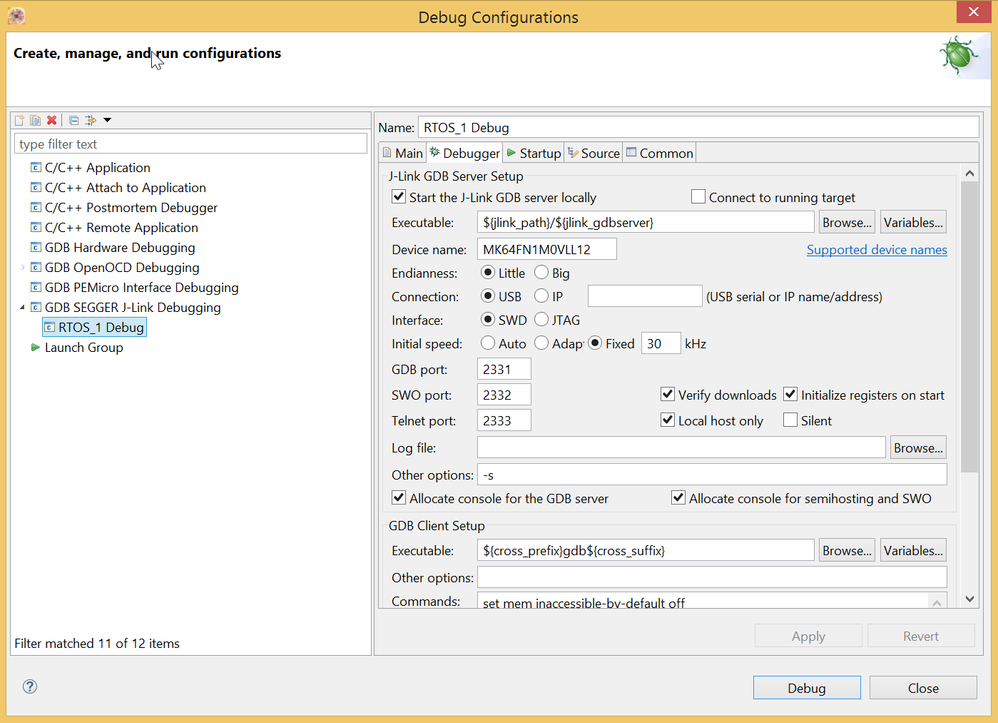The width and height of the screenshot is (998, 723).
Task: Delete selected launch configuration via red X
Action: [x=52, y=120]
